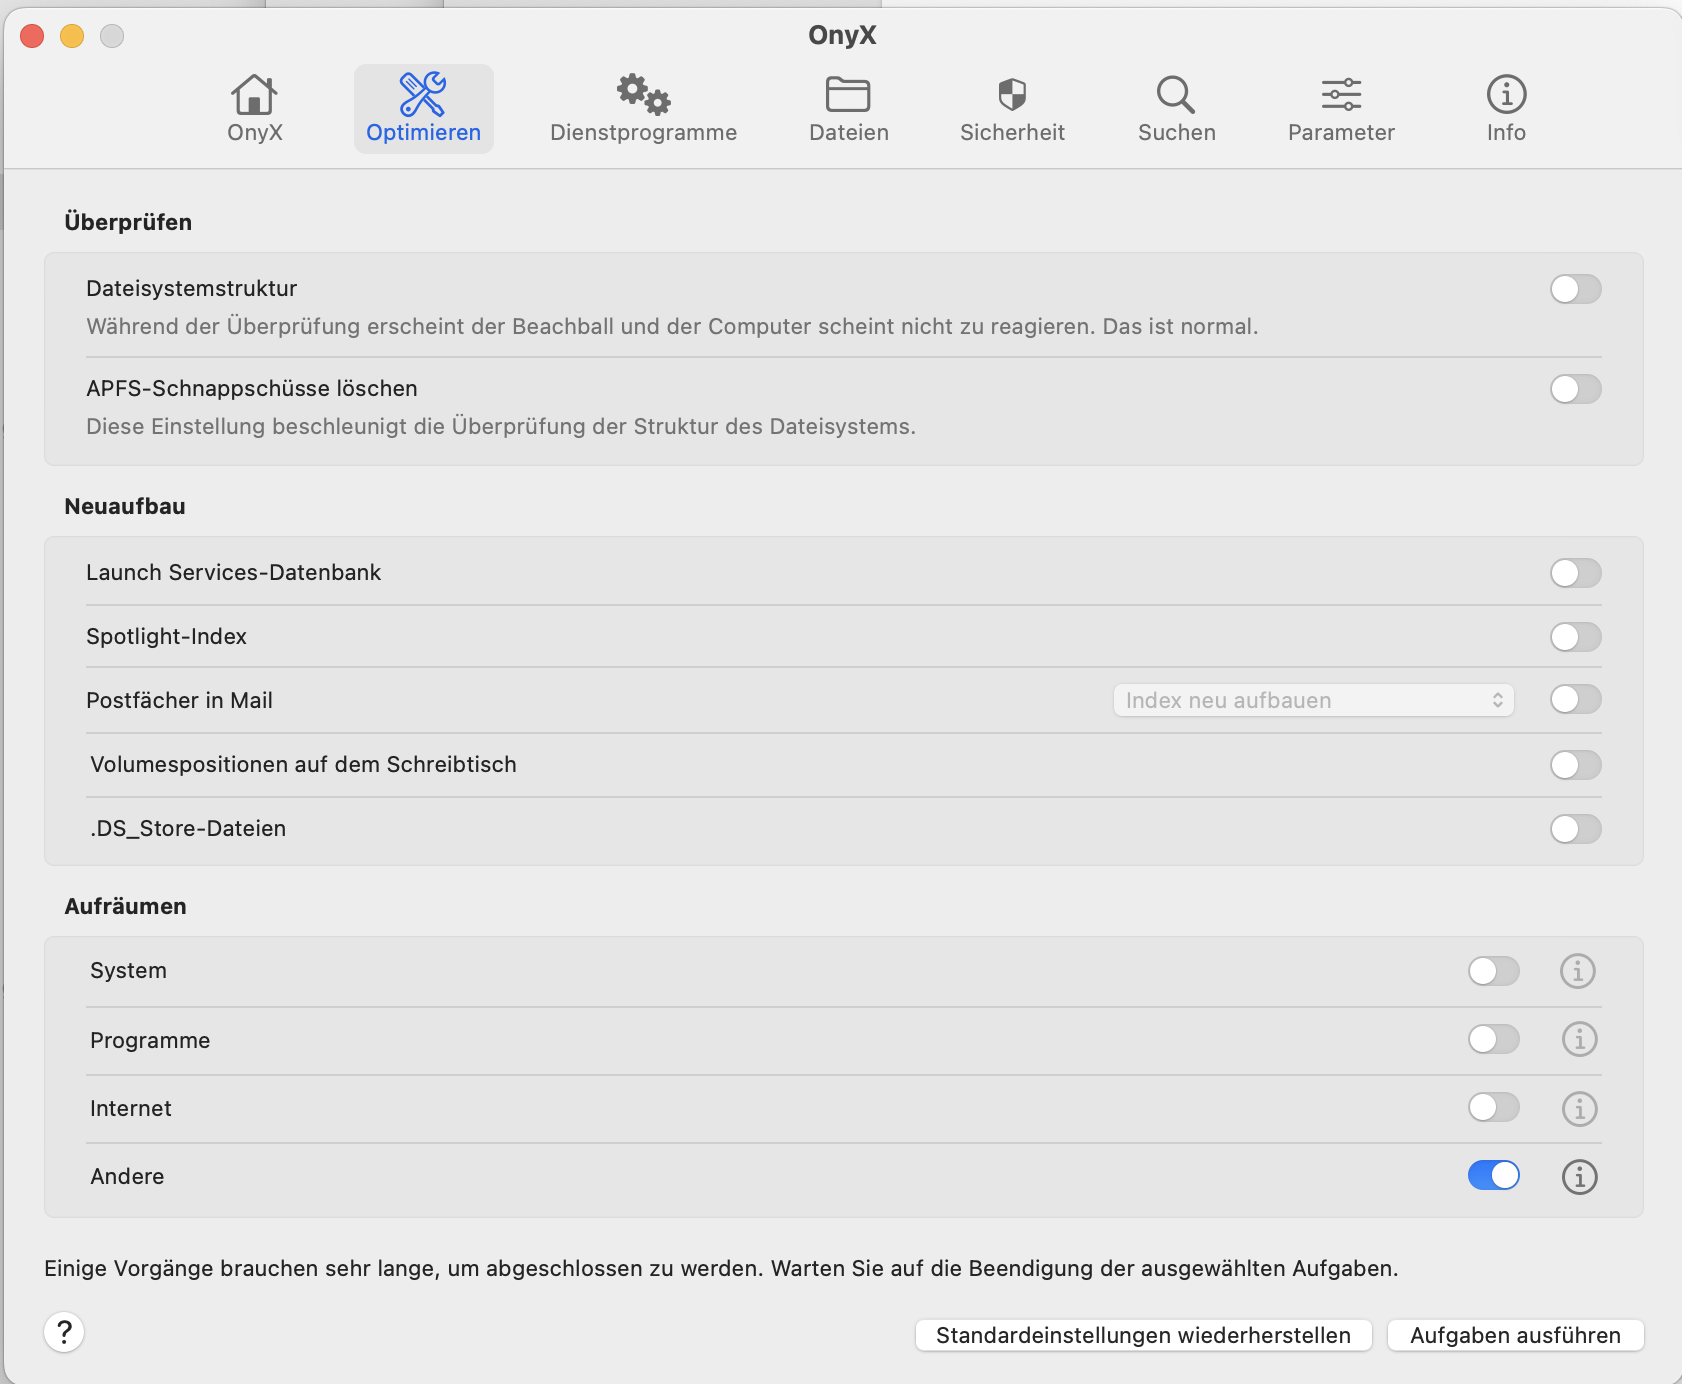Show info for Andere cleanup
Viewport: 1682px width, 1384px height.
pos(1580,1176)
